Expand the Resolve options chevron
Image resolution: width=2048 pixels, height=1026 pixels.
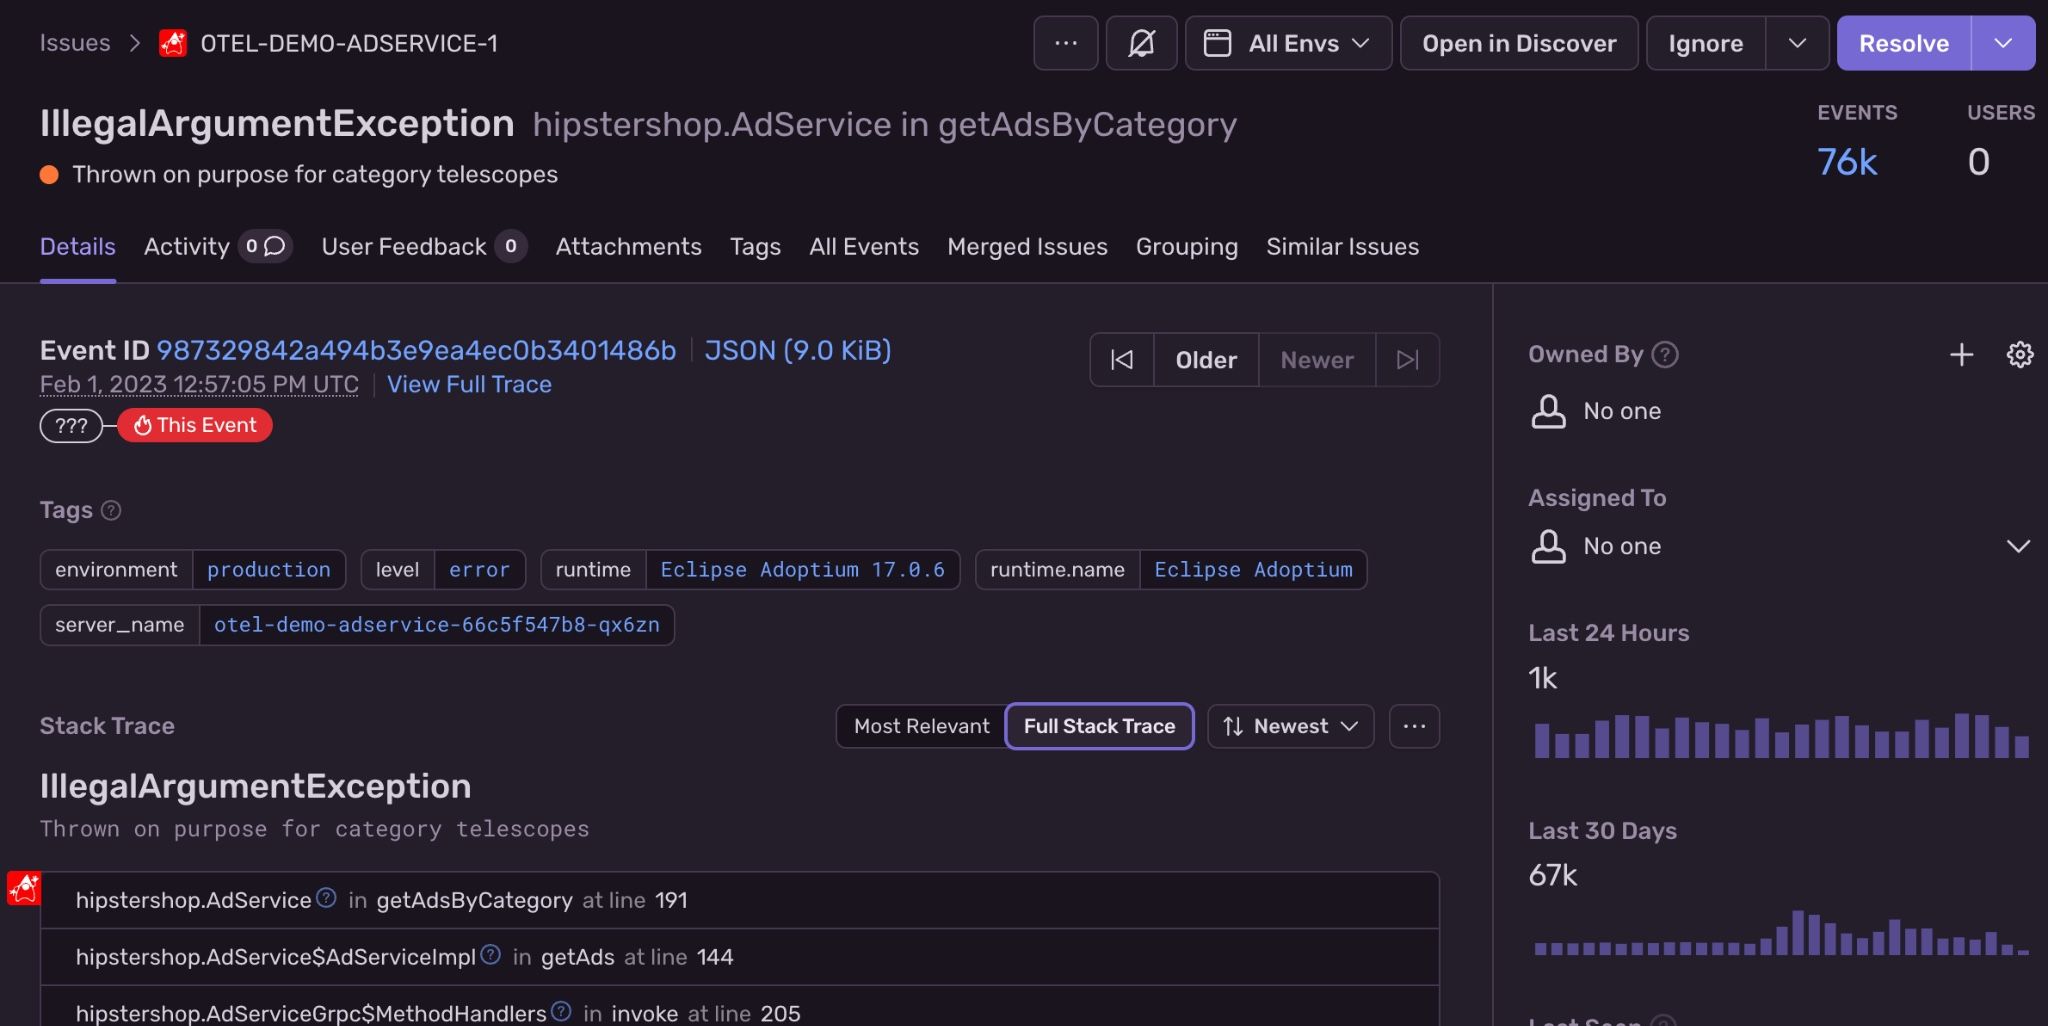tap(2003, 43)
